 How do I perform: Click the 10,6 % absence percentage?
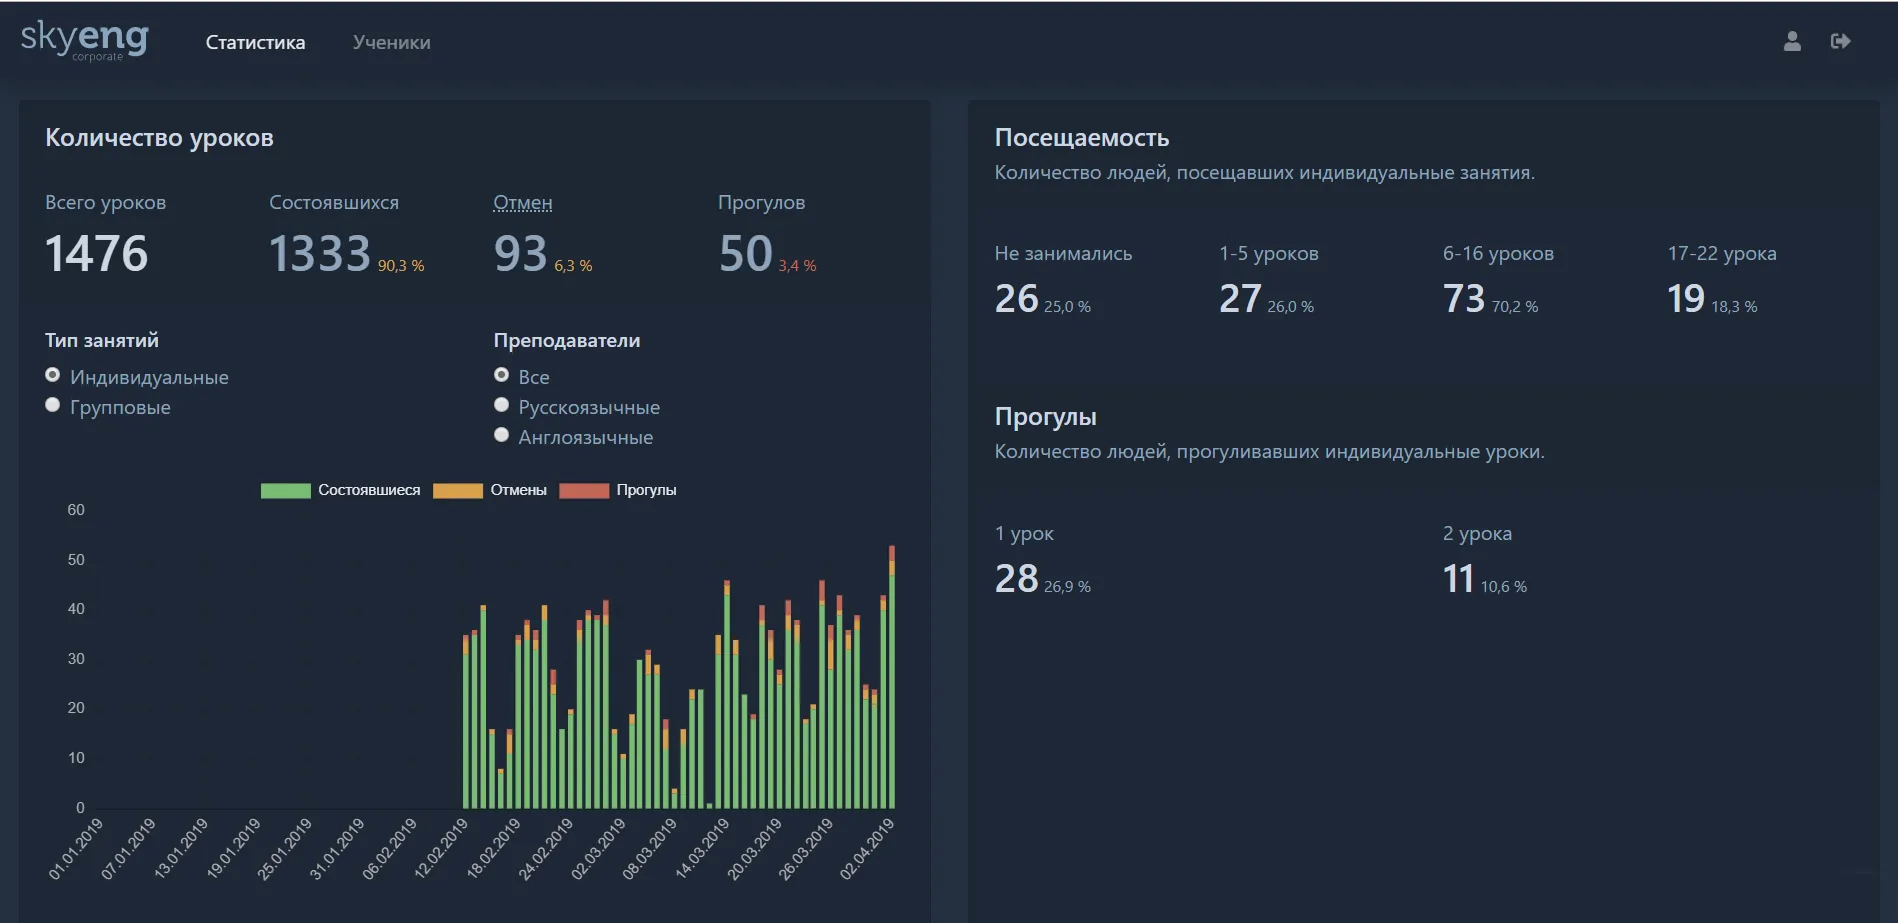[x=1504, y=587]
